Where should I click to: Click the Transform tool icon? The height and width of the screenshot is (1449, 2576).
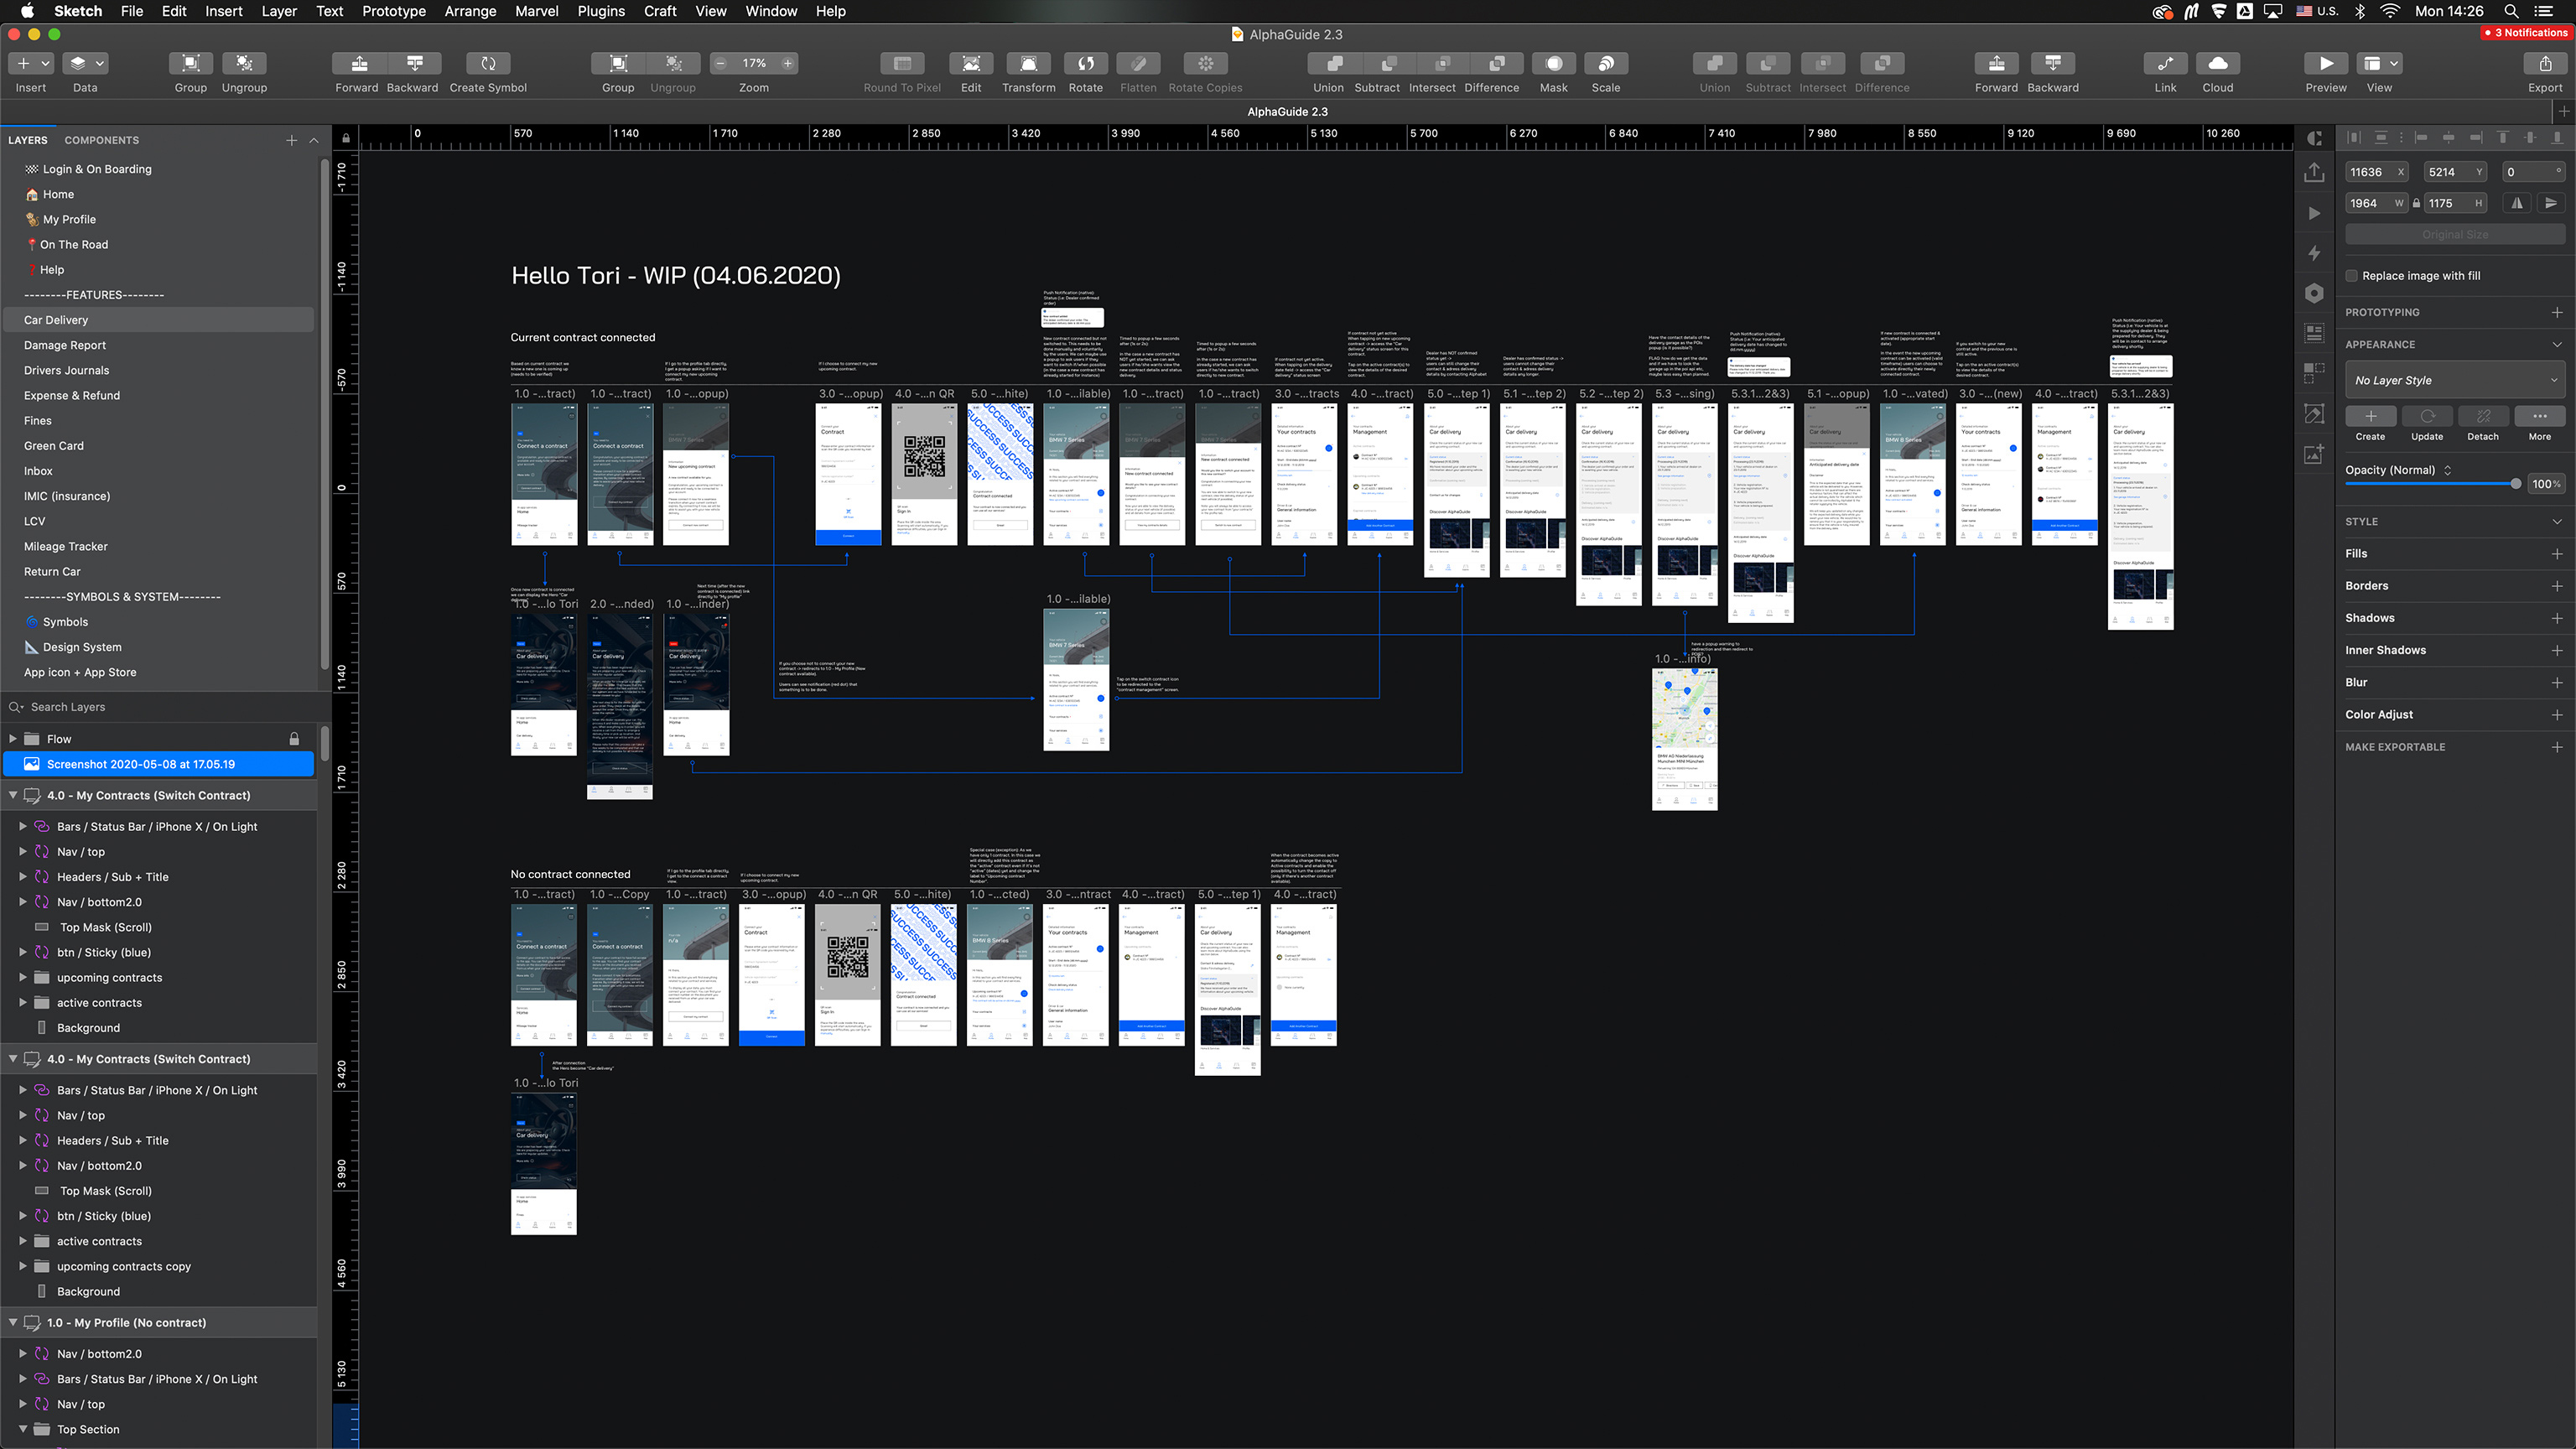pyautogui.click(x=1028, y=64)
